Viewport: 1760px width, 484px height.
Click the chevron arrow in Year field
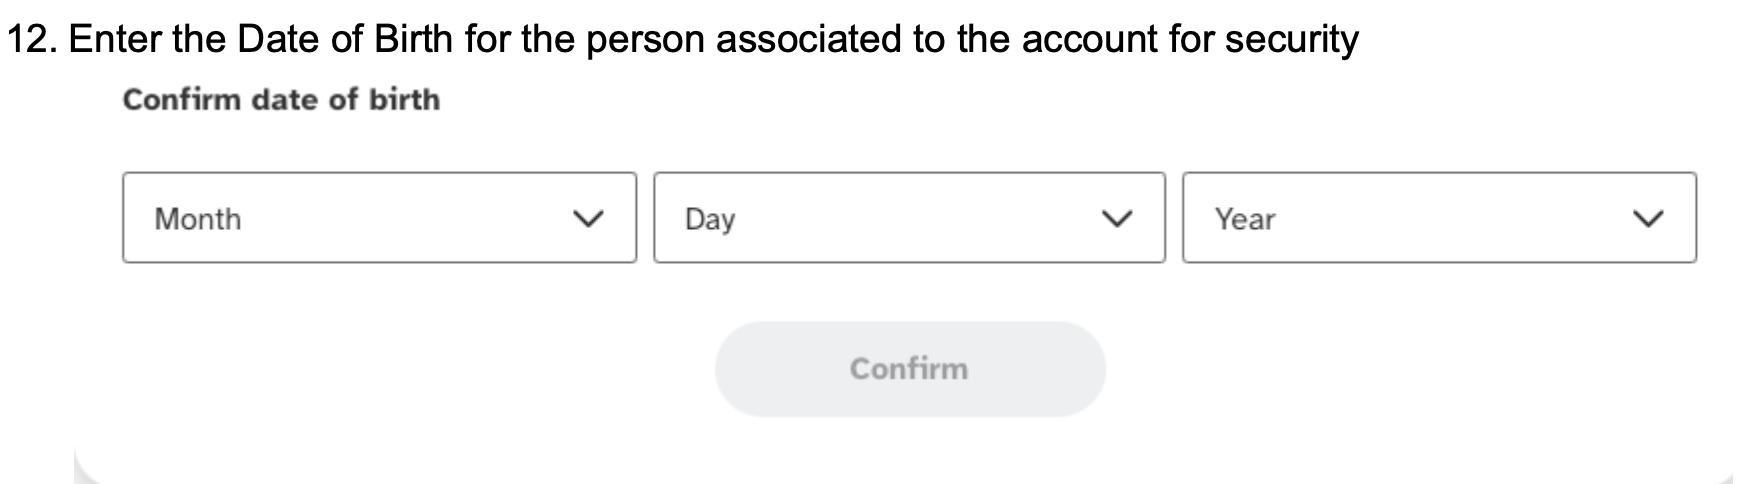pos(1647,219)
